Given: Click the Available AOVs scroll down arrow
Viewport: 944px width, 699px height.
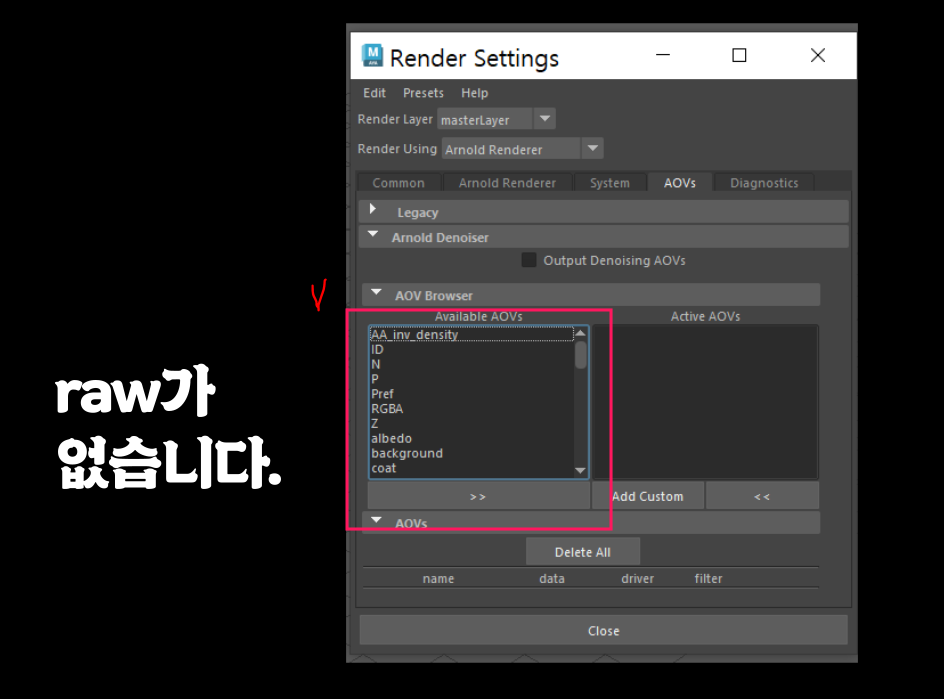Looking at the screenshot, I should point(580,471).
